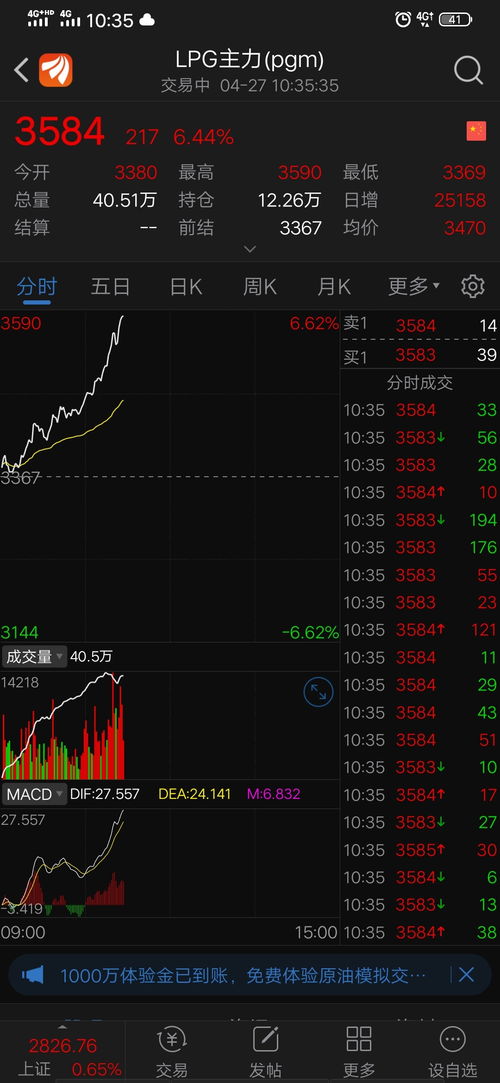Screen dimensions: 500x1083
Task: Open the search magnifier icon
Action: tap(468, 70)
